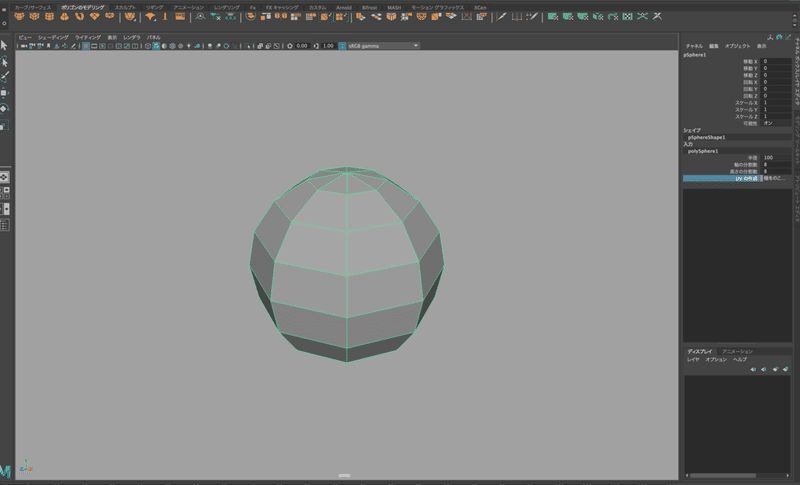The height and width of the screenshot is (485, 800).
Task: Switch to single perspective pane layout
Action: (x=4, y=177)
